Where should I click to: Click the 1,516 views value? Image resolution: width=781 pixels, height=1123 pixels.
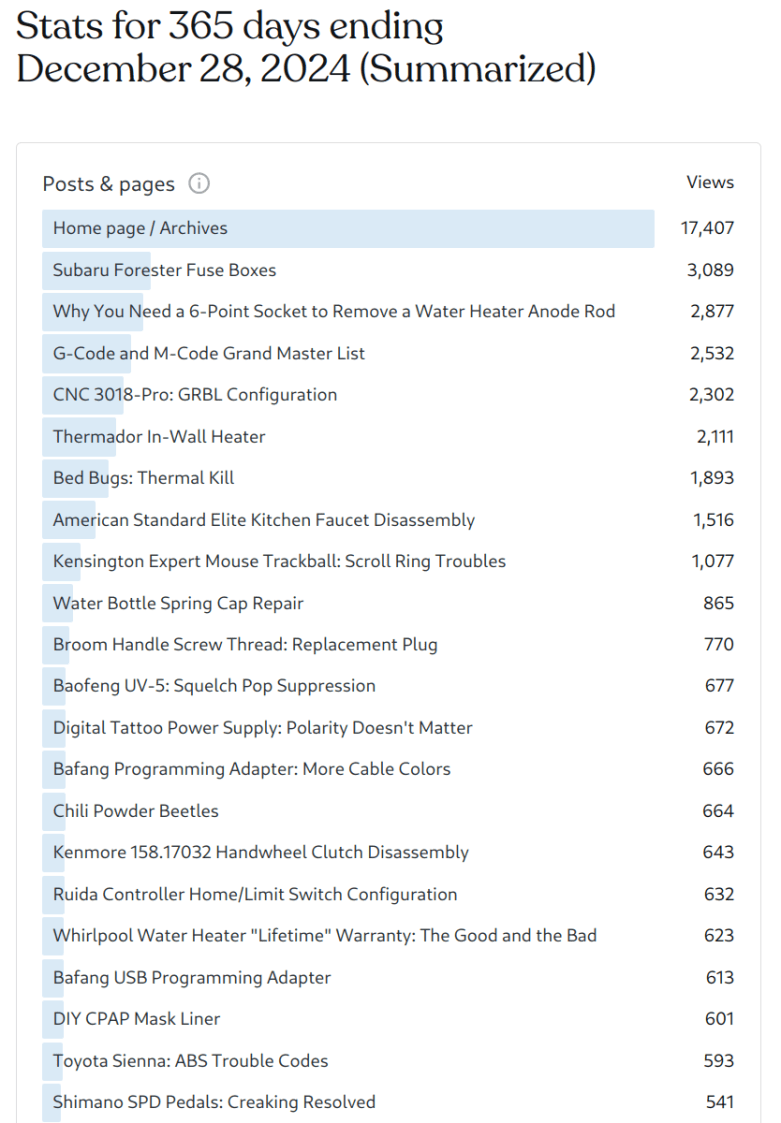coord(714,520)
